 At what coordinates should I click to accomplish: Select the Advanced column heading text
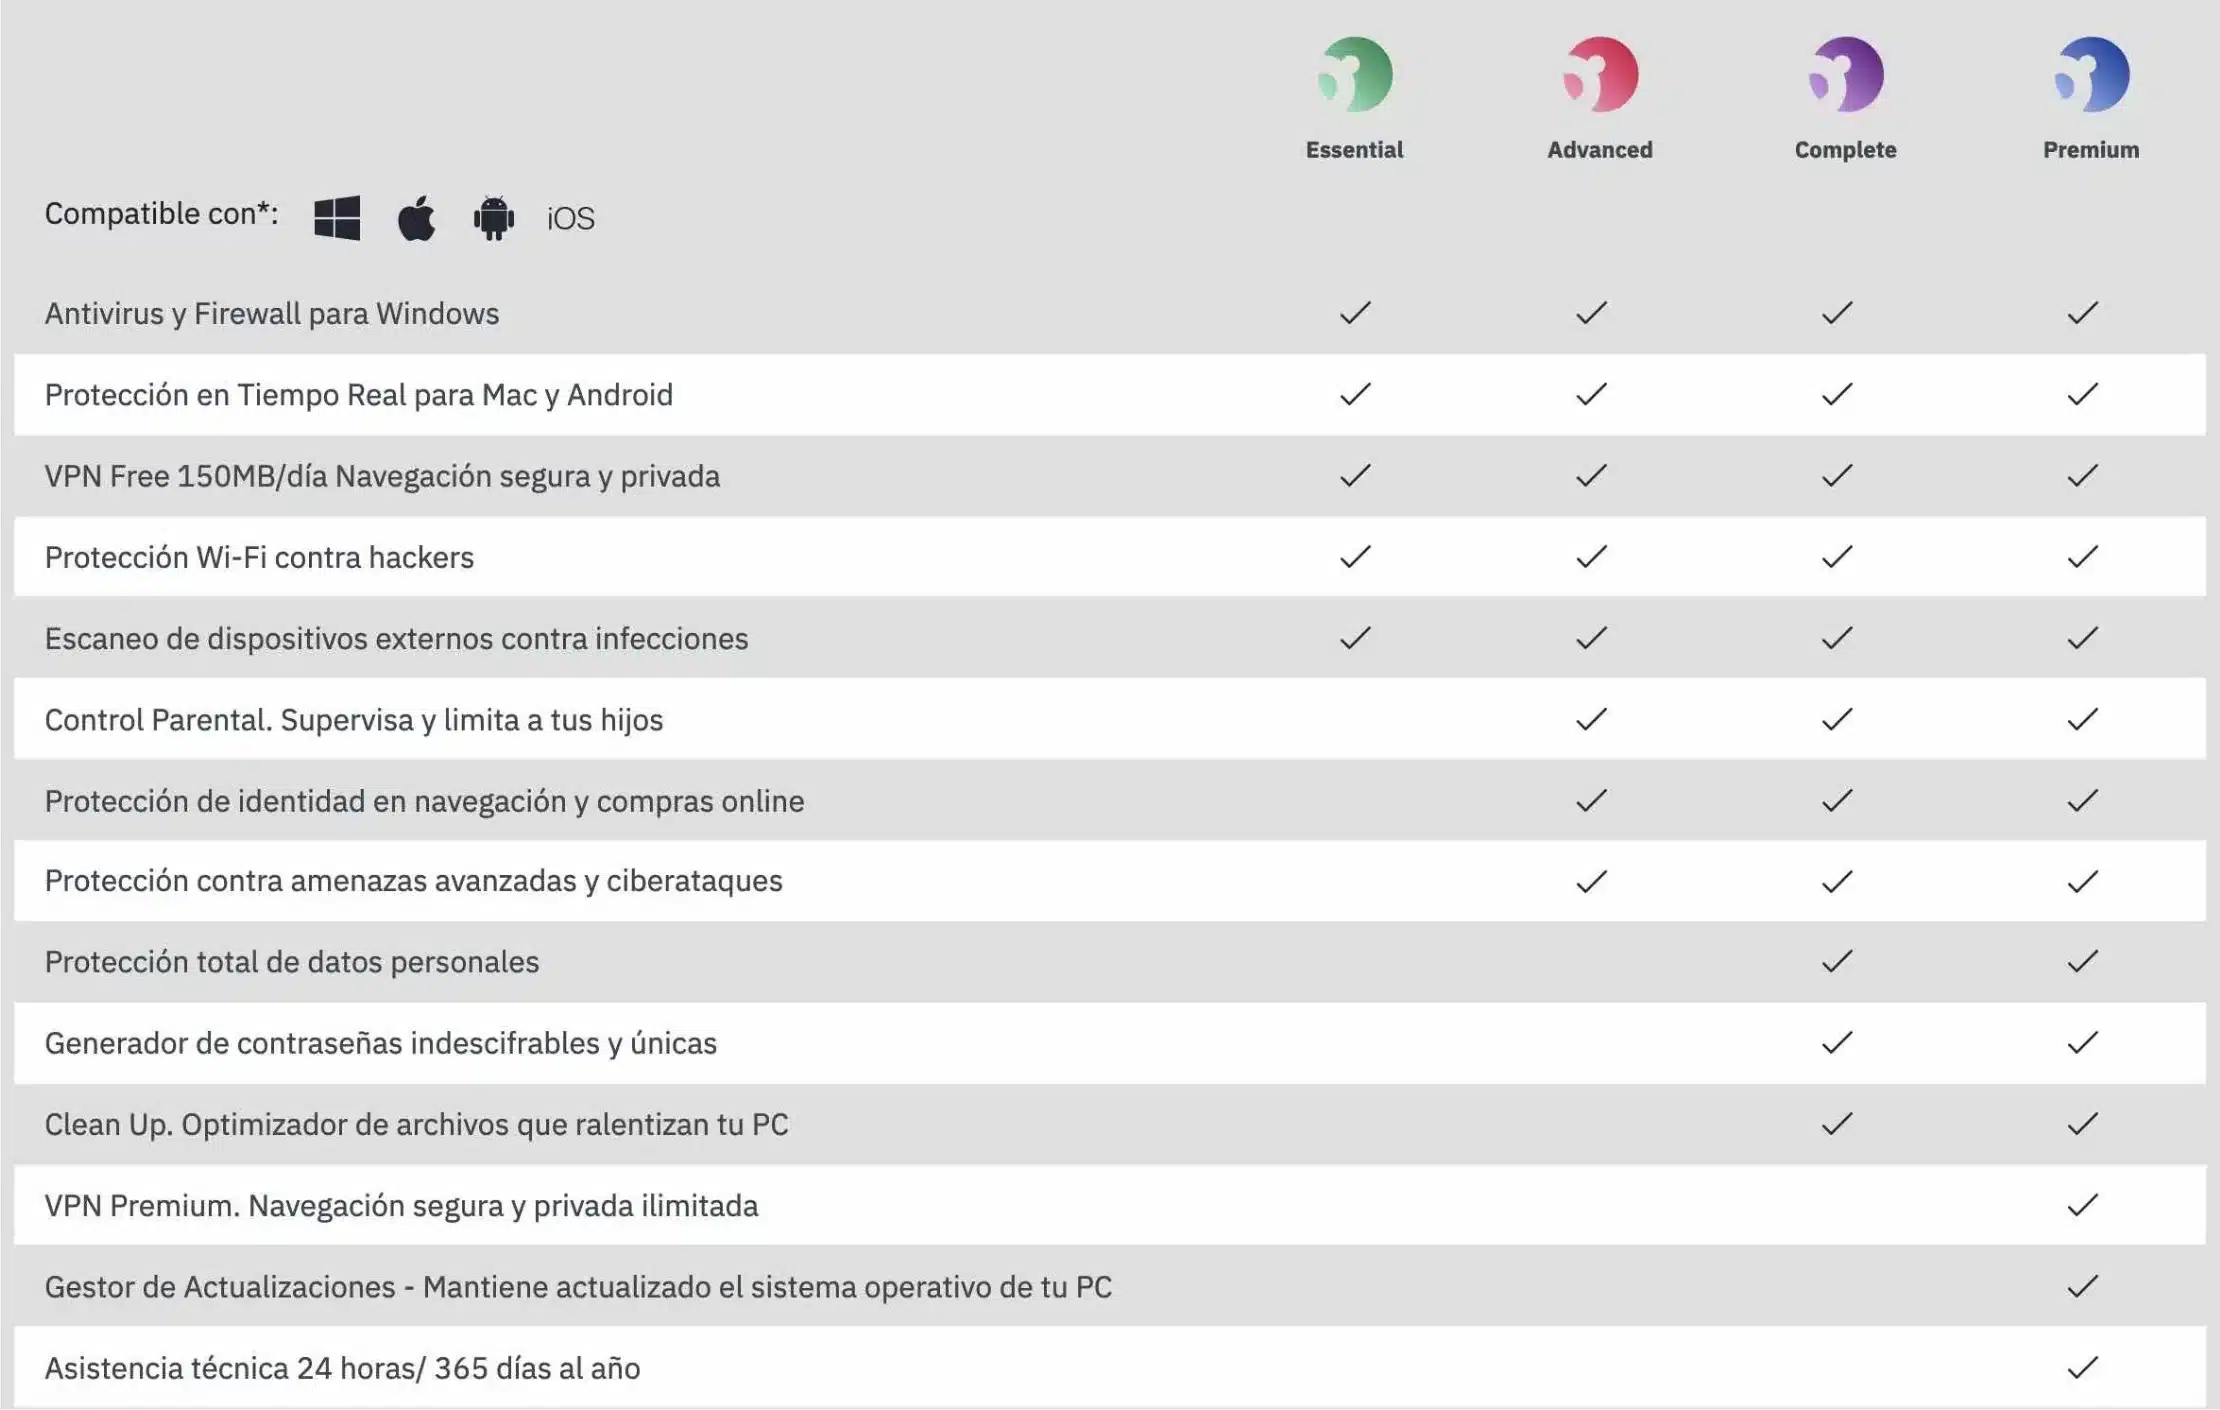tap(1600, 150)
